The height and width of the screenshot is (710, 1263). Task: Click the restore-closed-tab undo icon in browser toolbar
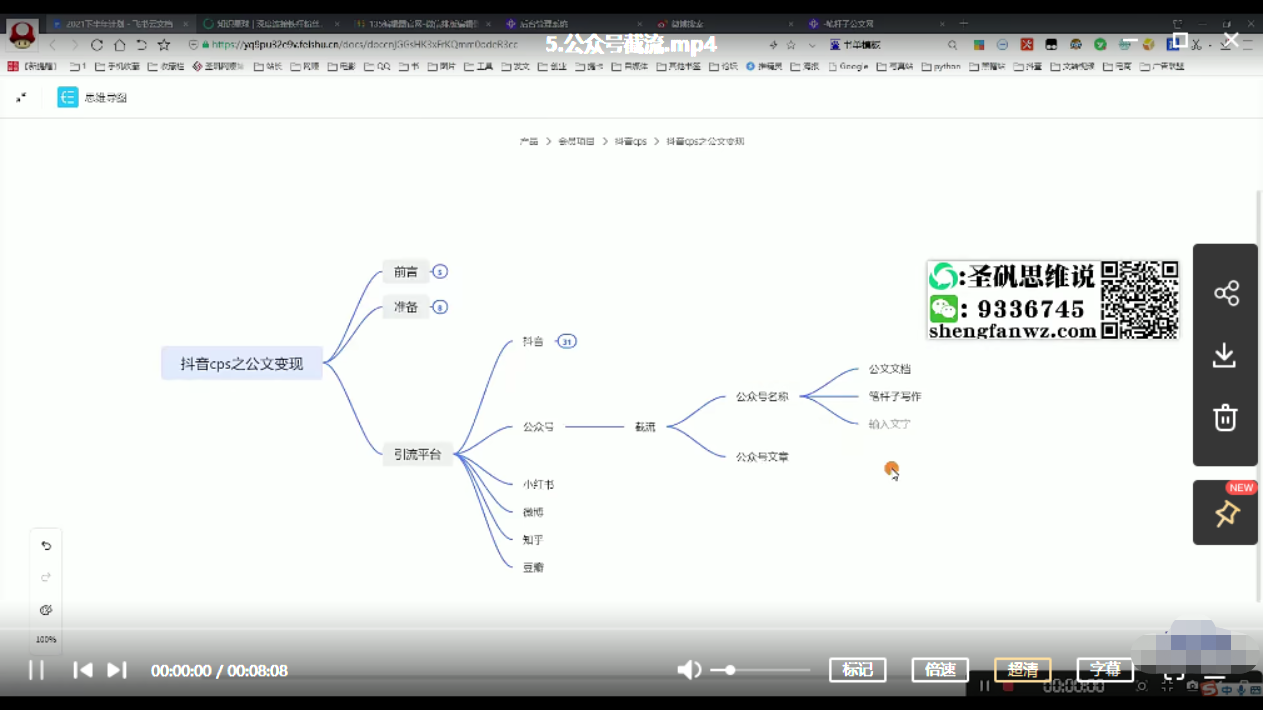141,45
